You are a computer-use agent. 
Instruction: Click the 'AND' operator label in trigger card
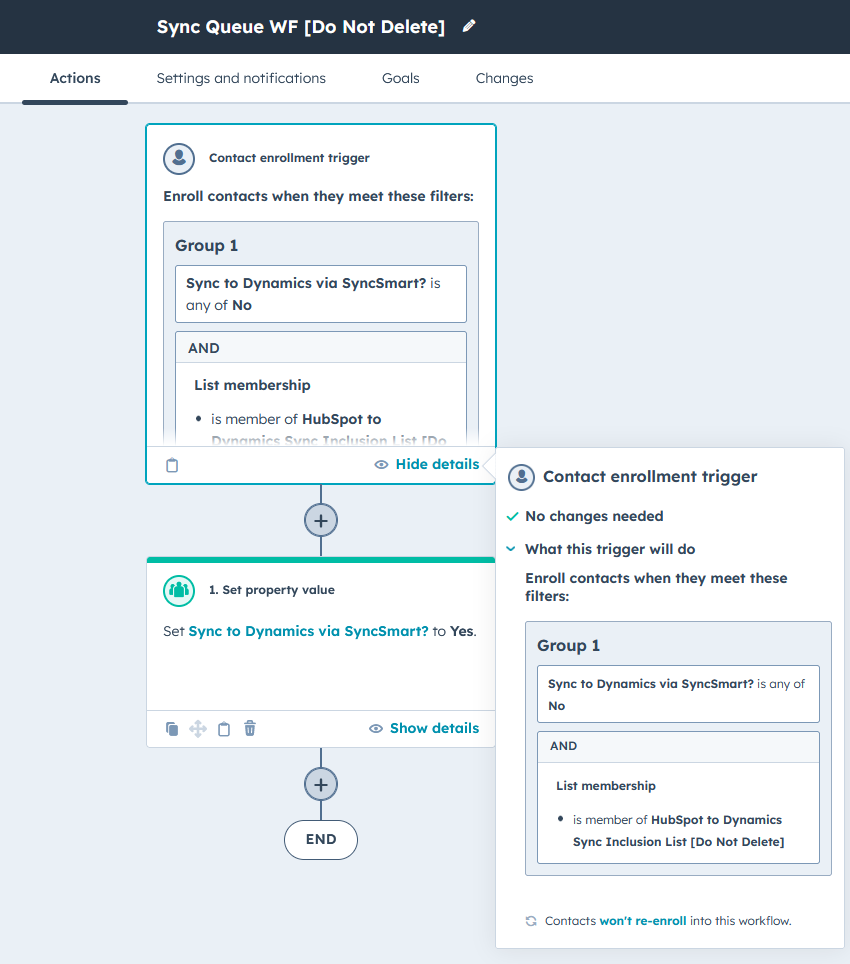click(203, 349)
